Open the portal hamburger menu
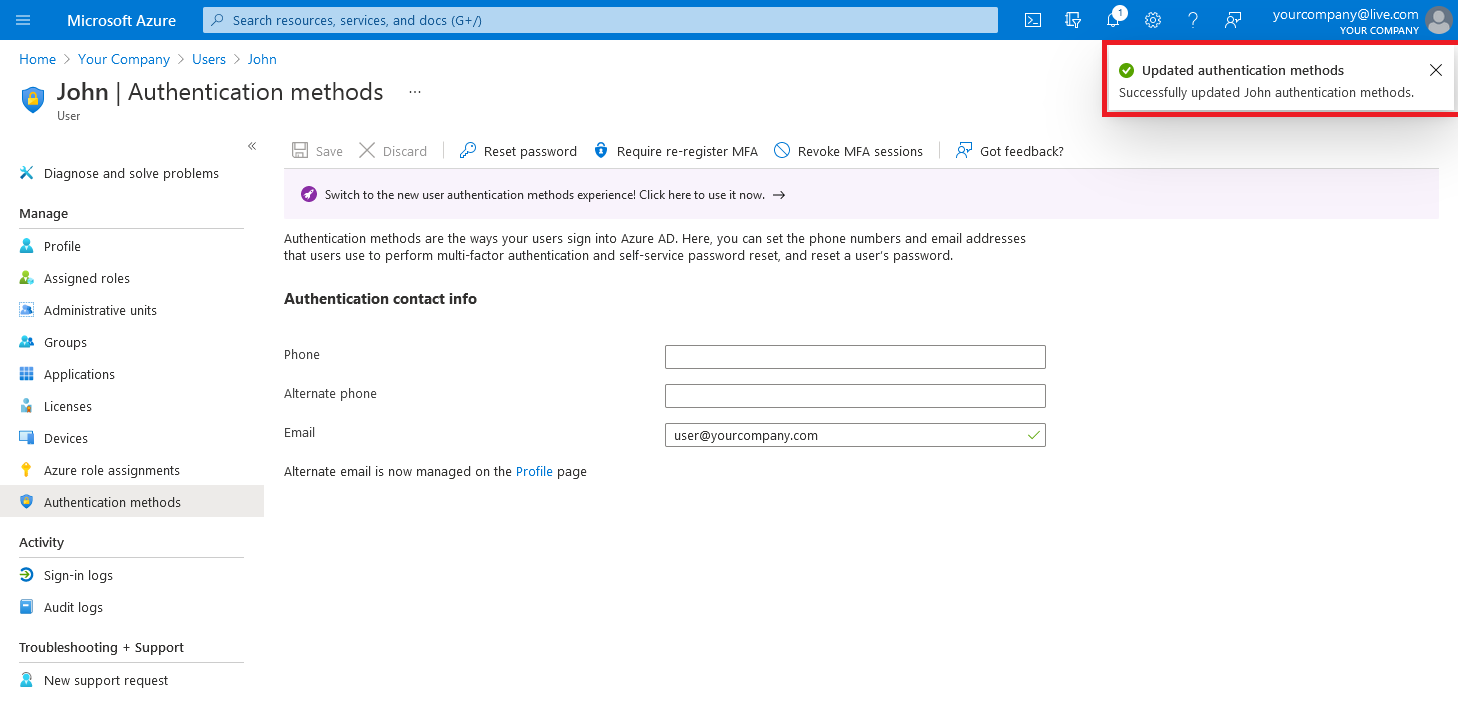 click(x=22, y=20)
